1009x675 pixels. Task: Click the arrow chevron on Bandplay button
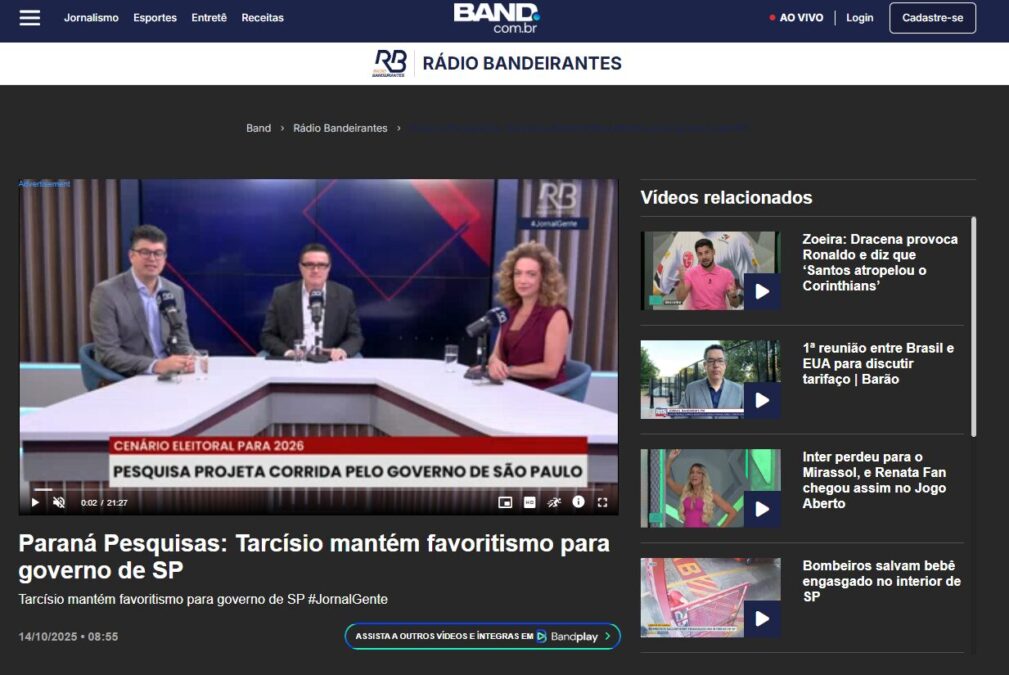[607, 636]
